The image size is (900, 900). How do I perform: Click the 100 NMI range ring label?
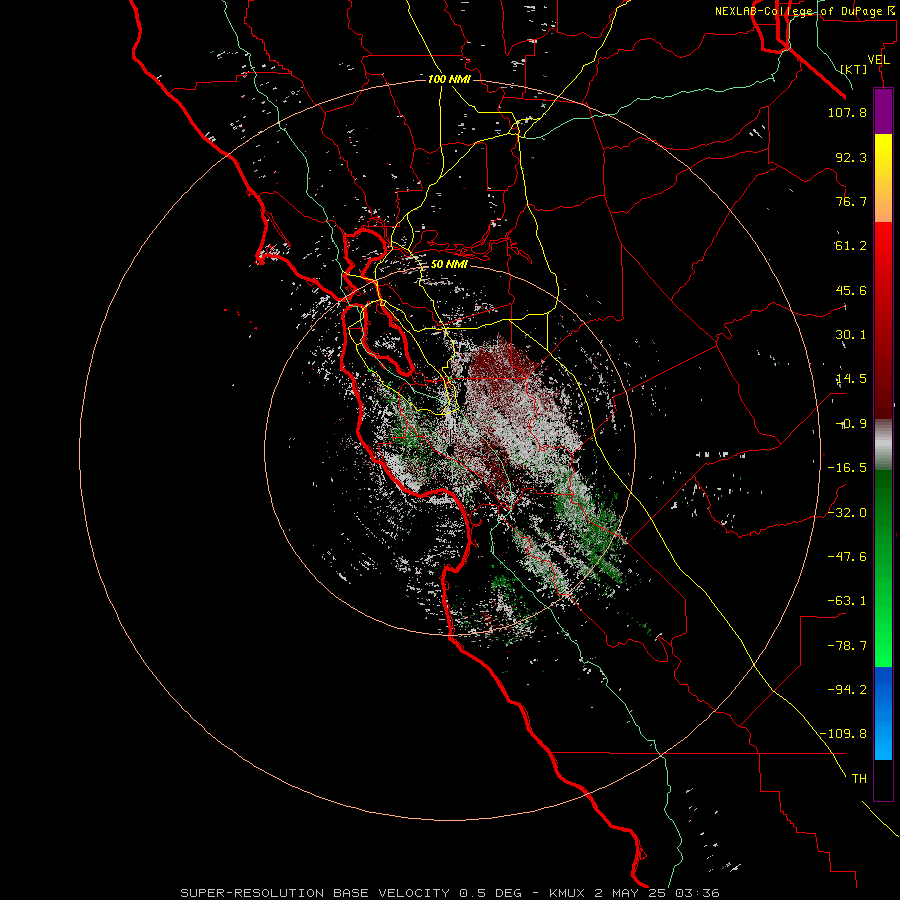pos(449,79)
